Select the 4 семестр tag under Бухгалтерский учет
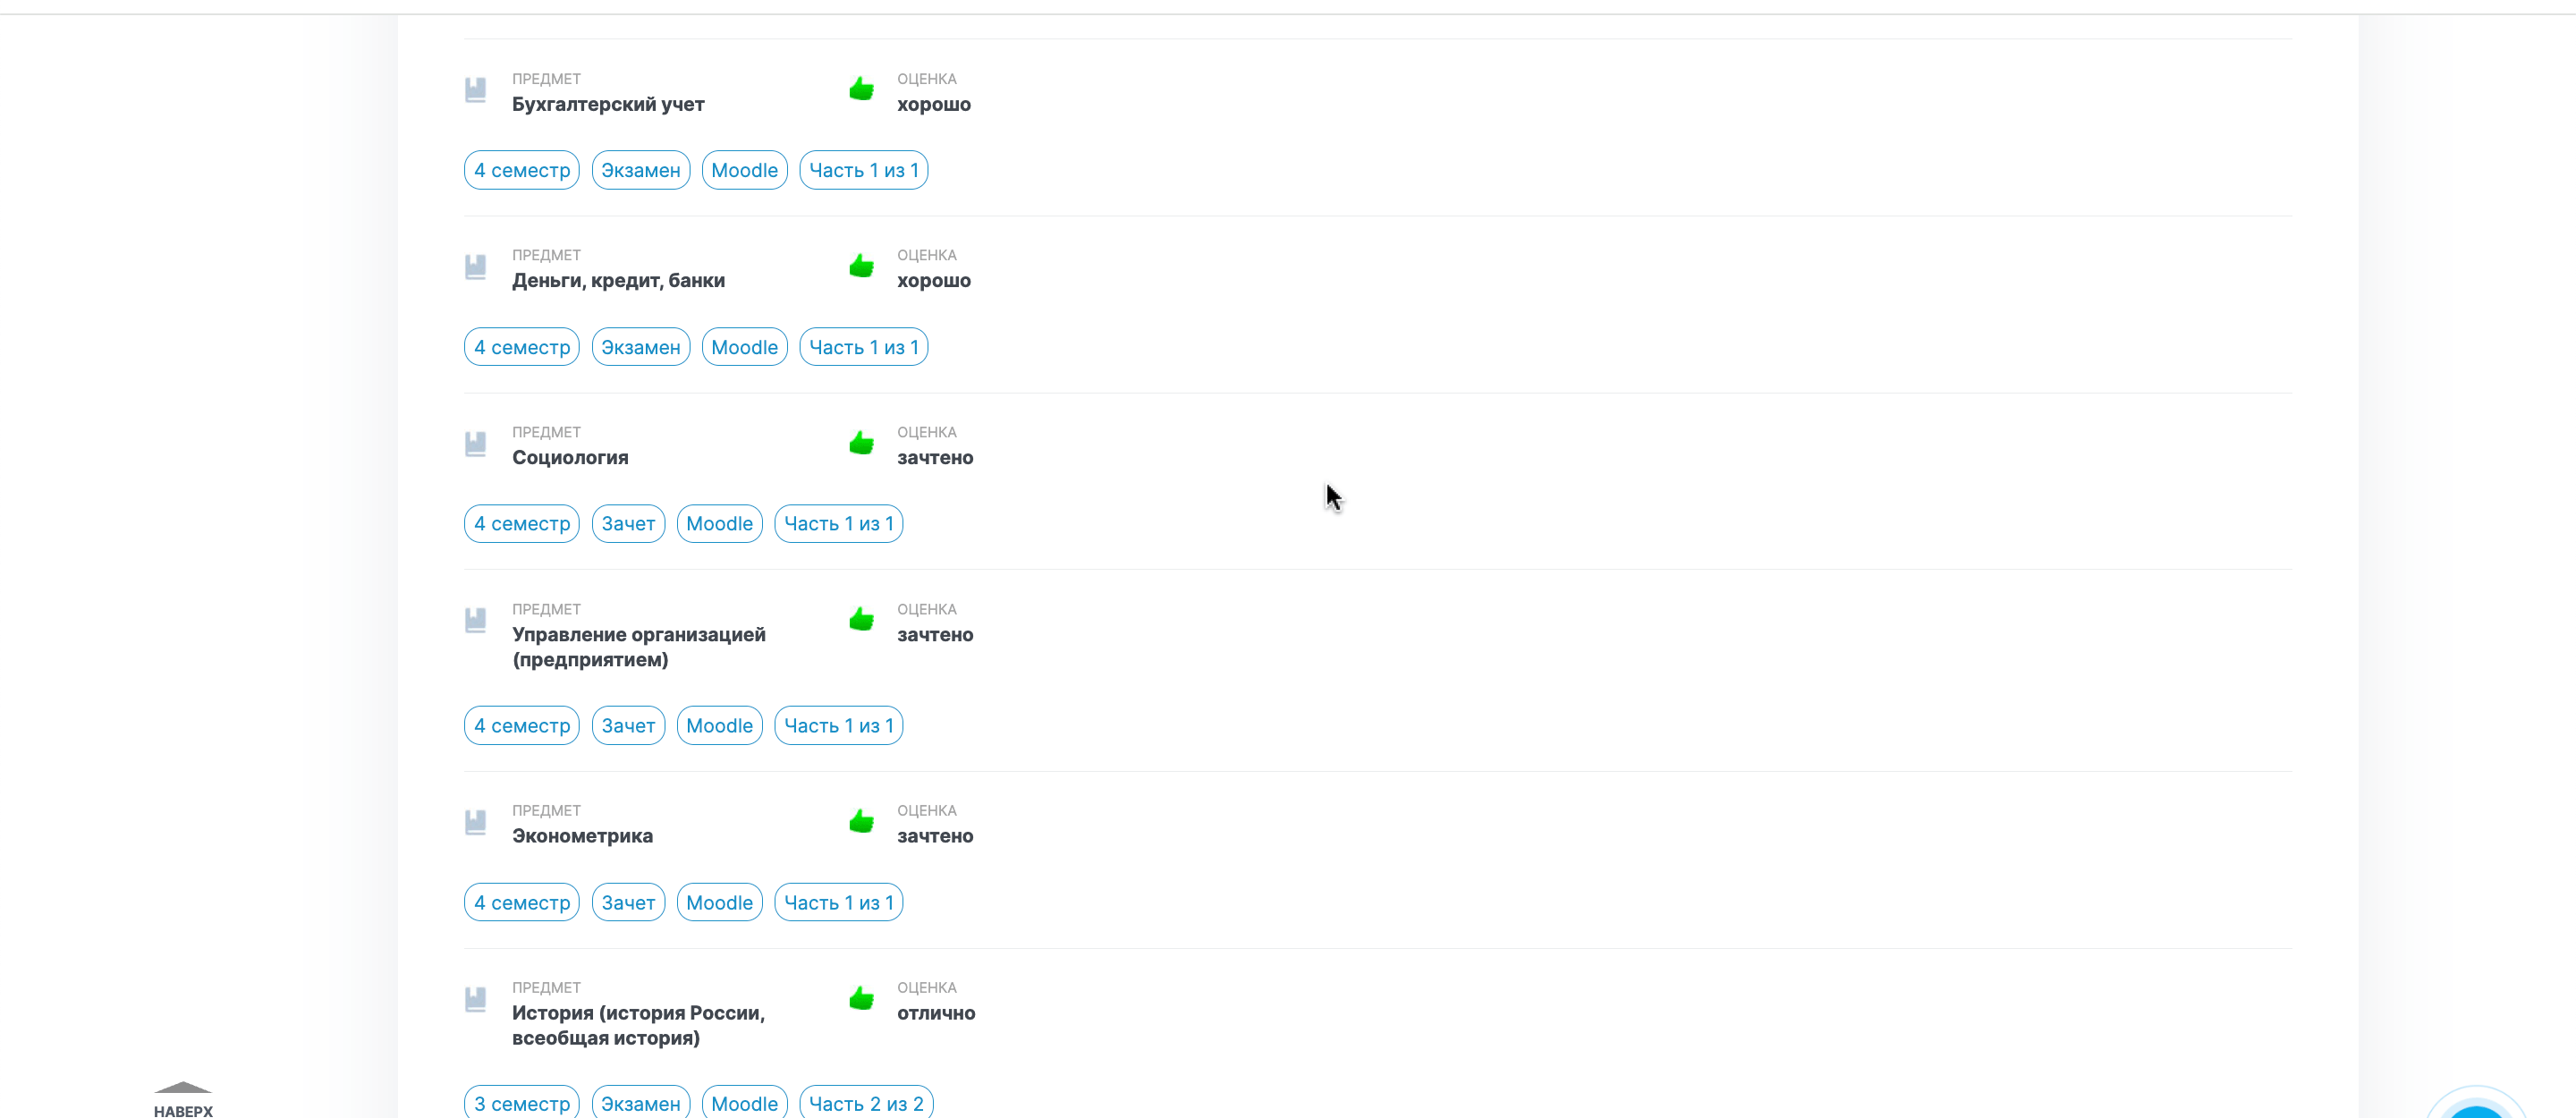 pos(521,170)
